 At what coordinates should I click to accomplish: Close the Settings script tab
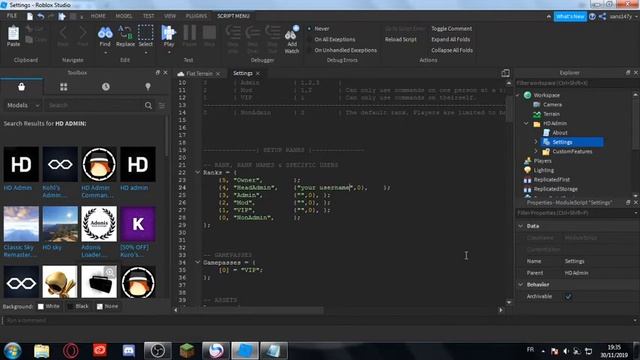point(258,73)
